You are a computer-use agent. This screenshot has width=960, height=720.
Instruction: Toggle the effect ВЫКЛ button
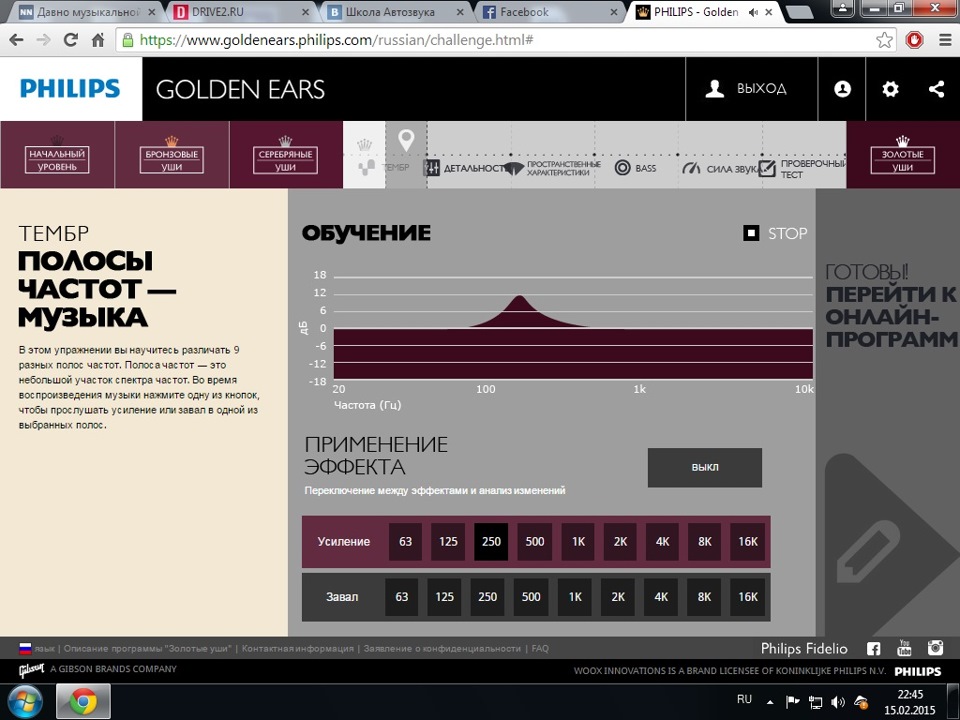[705, 467]
